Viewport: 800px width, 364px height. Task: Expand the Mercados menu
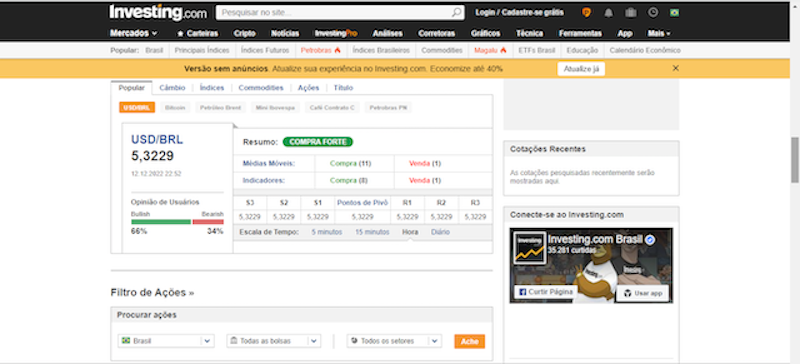tap(134, 33)
